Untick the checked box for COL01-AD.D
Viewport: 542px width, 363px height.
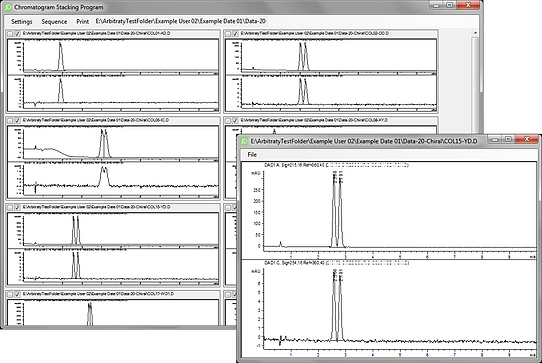pos(17,34)
